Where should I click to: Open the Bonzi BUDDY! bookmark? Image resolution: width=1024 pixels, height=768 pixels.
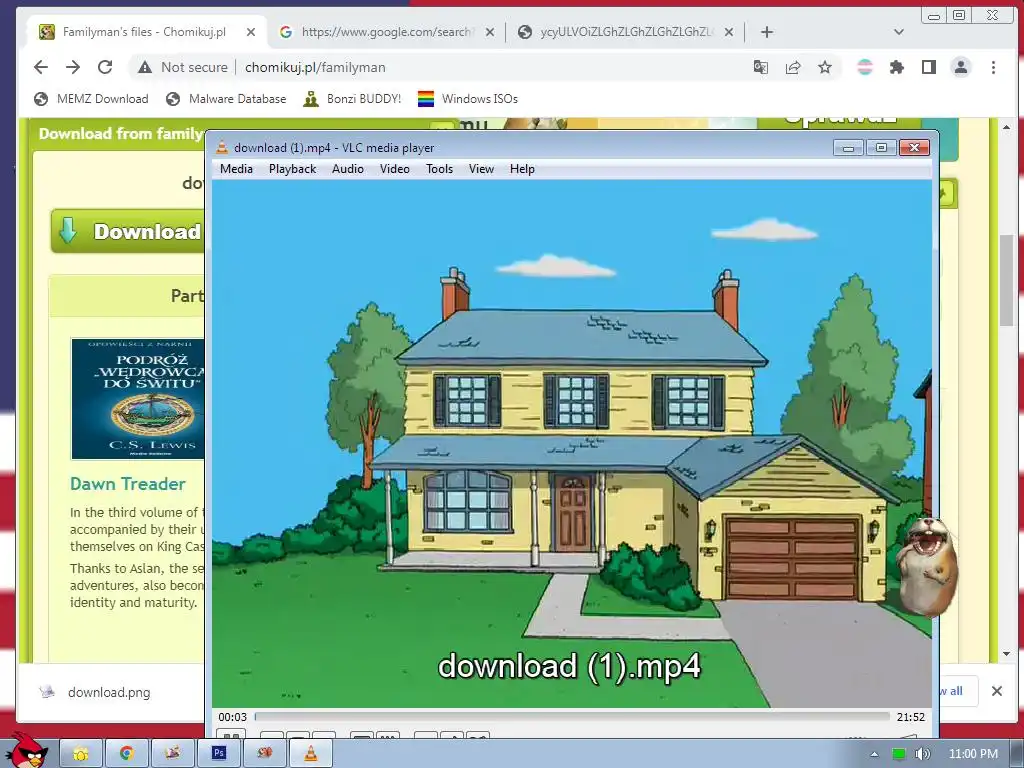pyautogui.click(x=353, y=99)
